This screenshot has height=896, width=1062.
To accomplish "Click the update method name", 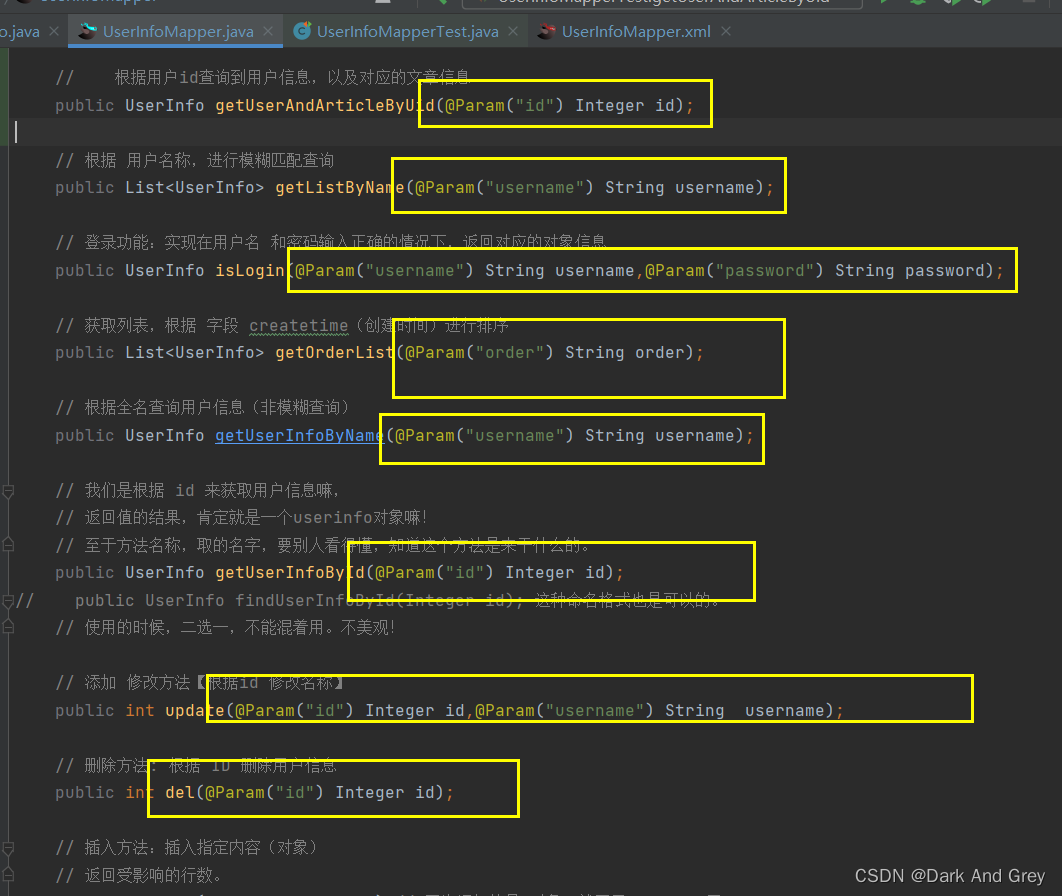I will click(195, 710).
